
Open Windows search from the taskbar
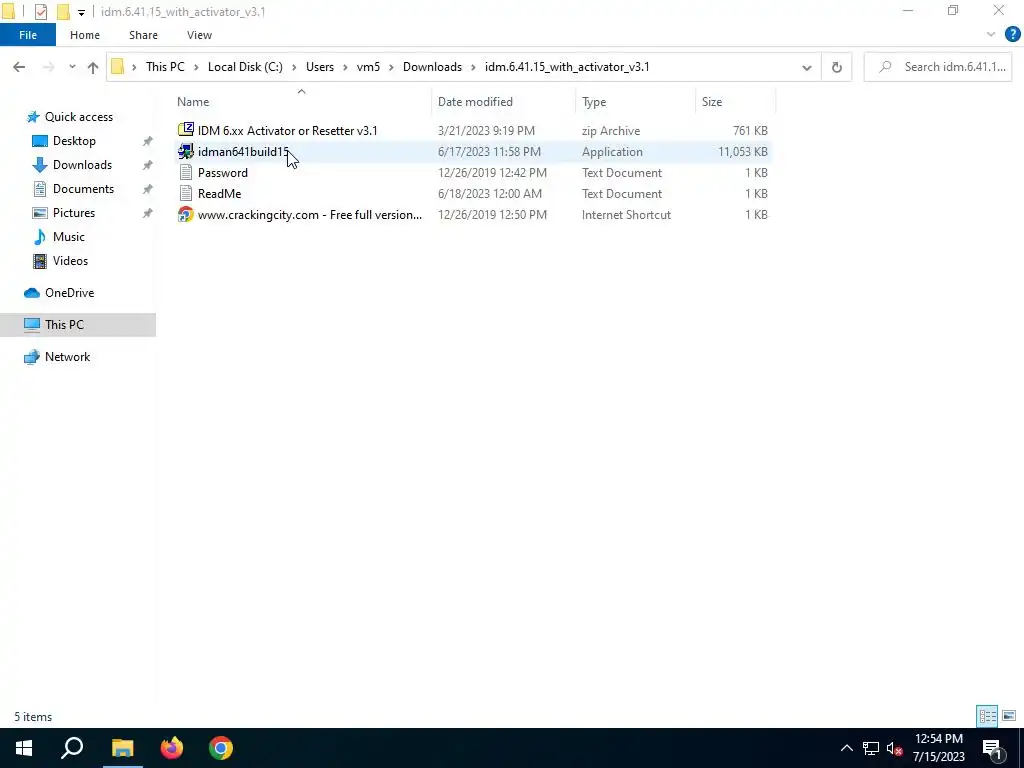pos(72,748)
